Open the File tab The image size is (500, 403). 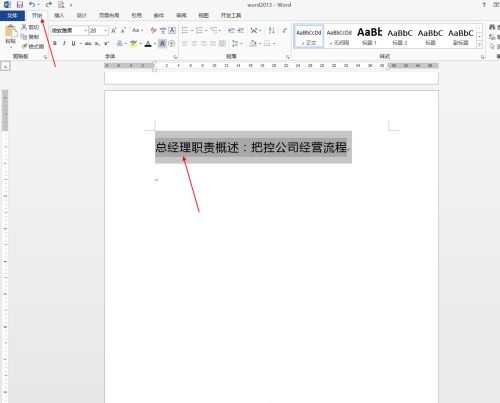(12, 15)
